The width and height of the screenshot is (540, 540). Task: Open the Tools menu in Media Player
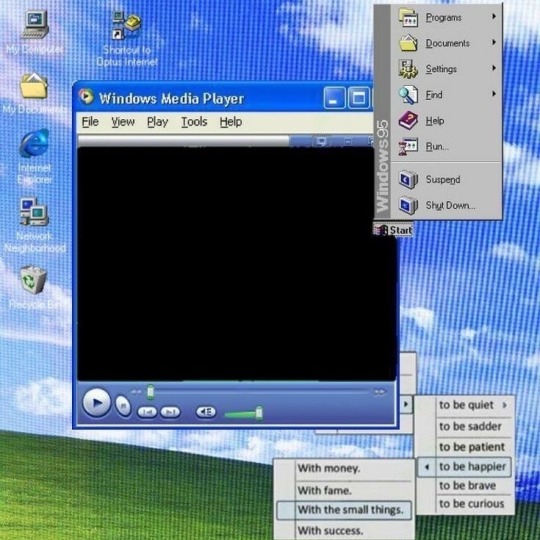click(x=194, y=122)
